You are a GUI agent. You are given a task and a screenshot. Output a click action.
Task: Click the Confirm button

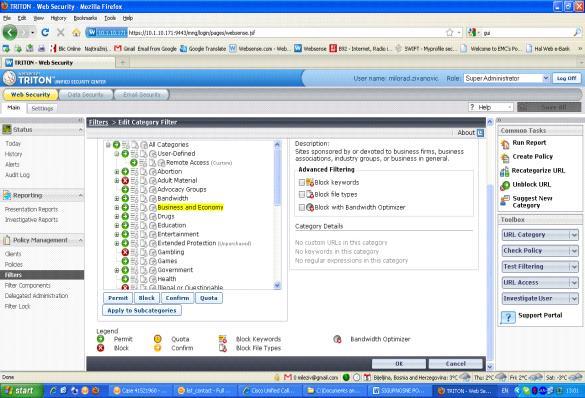177,298
